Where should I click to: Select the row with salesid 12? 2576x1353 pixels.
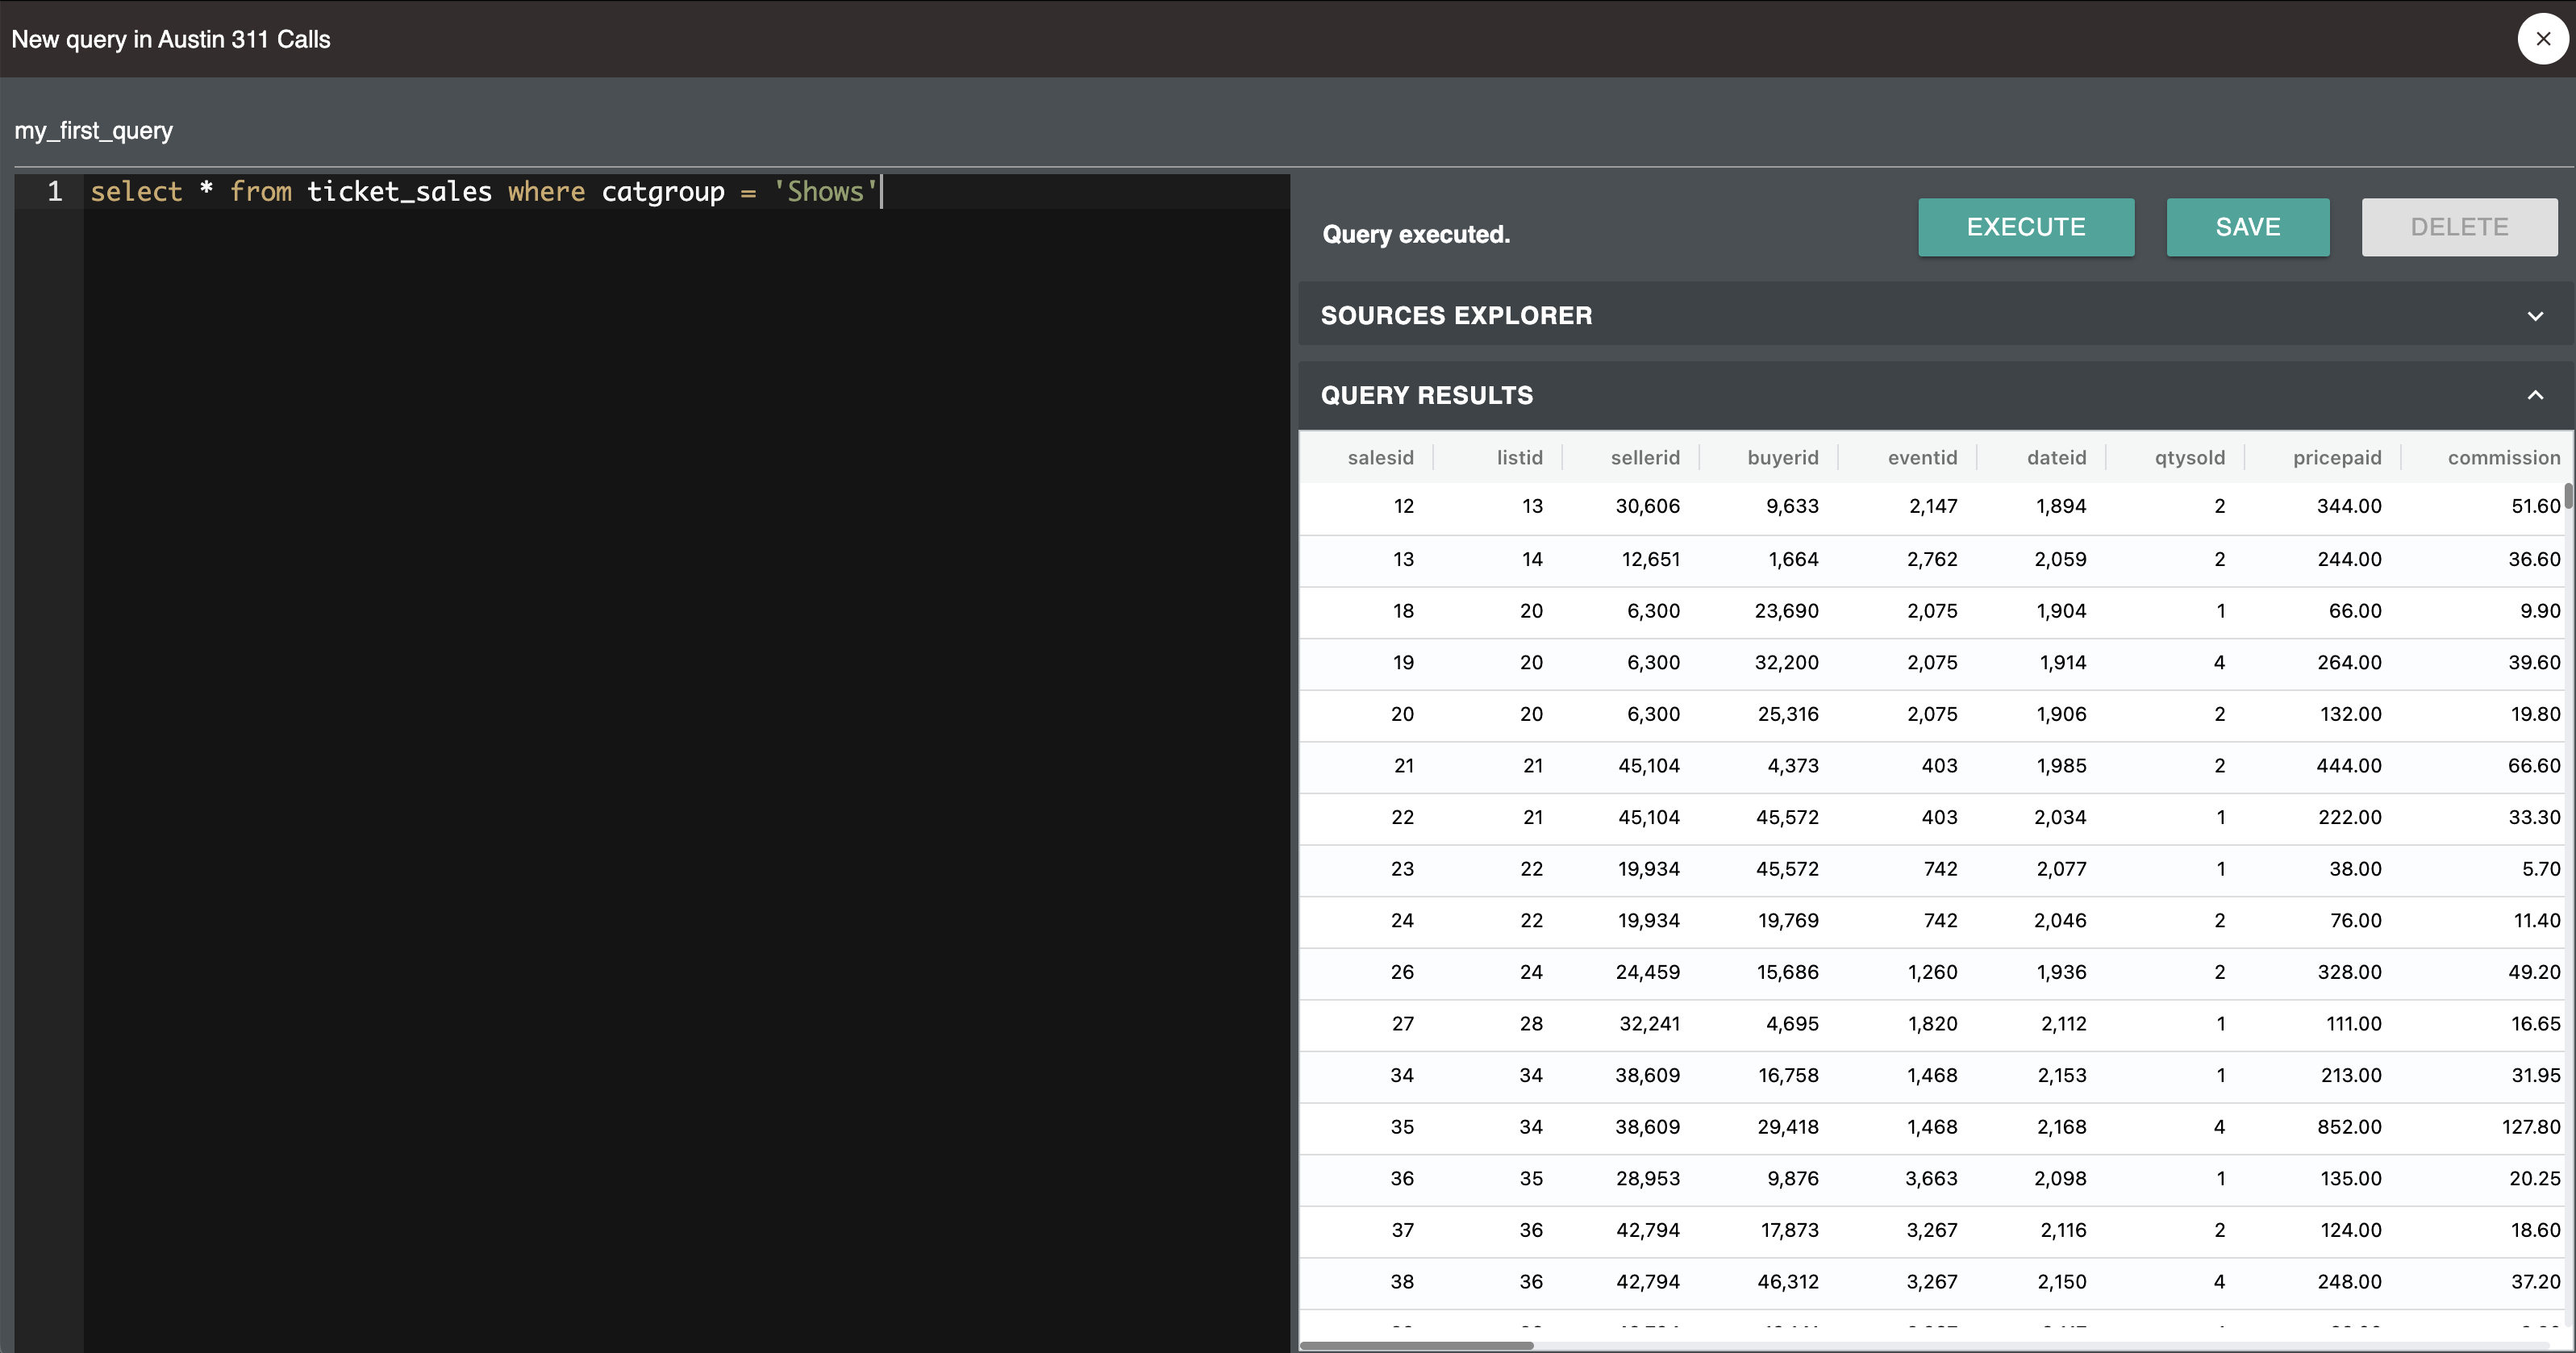(x=1900, y=506)
